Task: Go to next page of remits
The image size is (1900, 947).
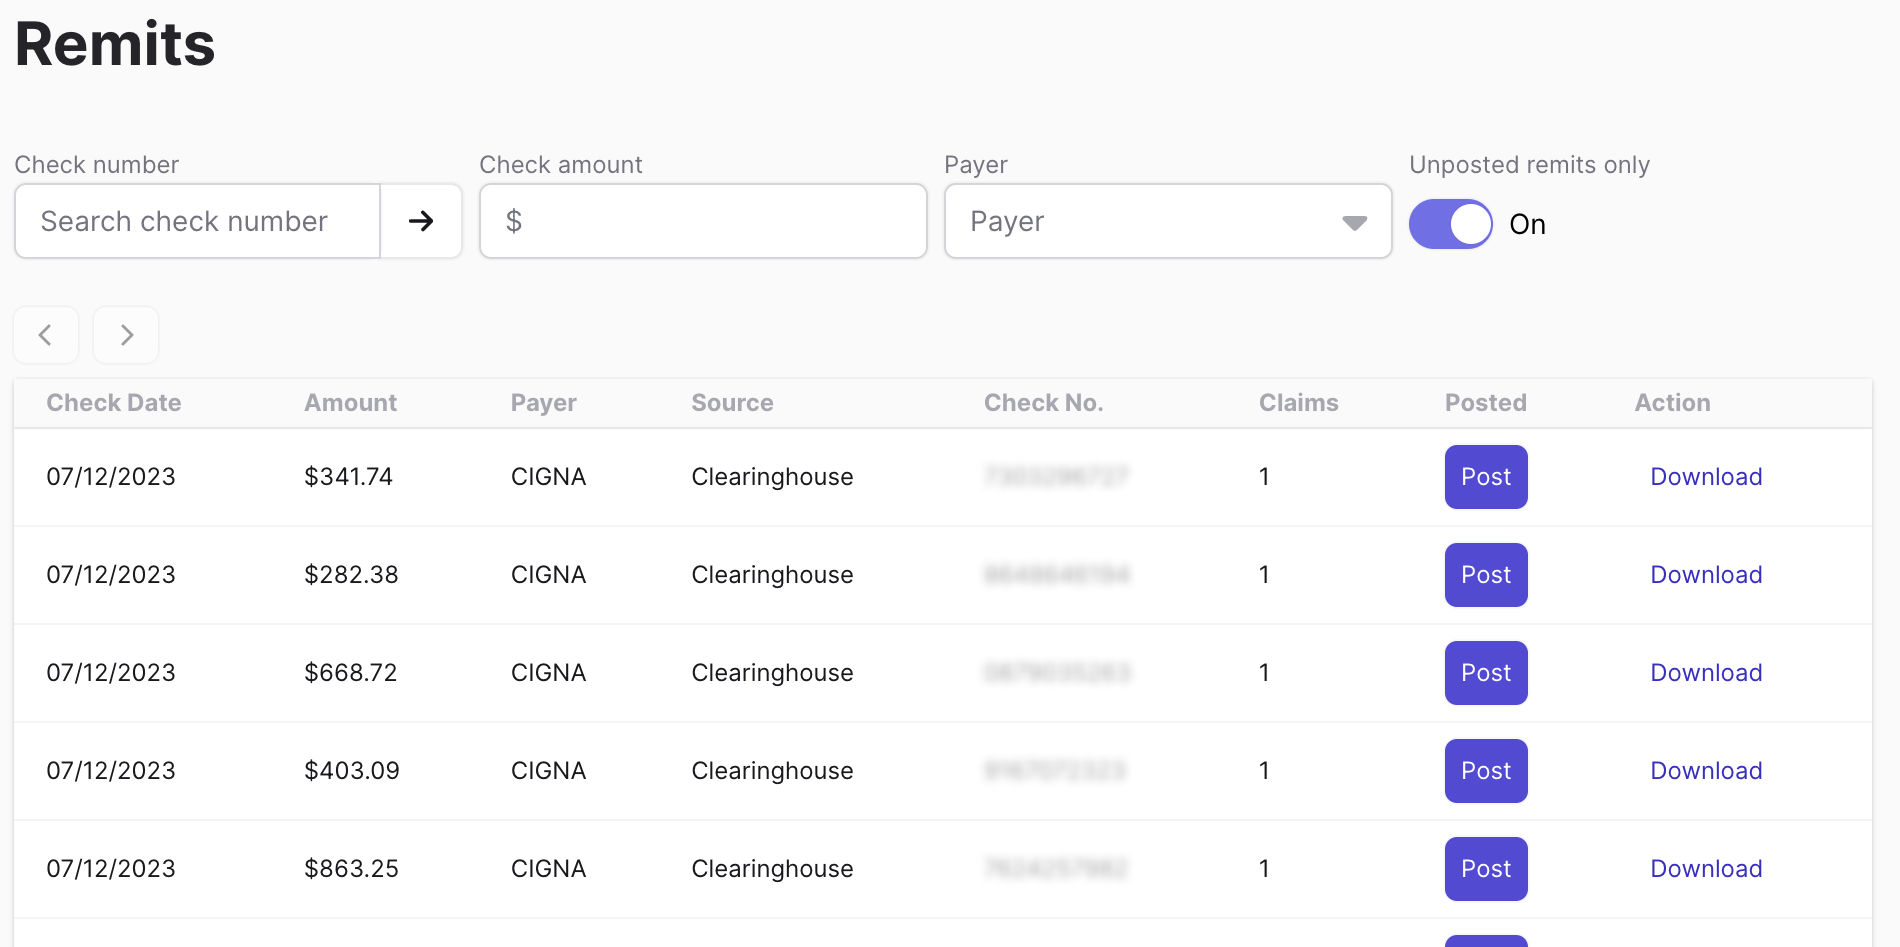Action: click(126, 335)
